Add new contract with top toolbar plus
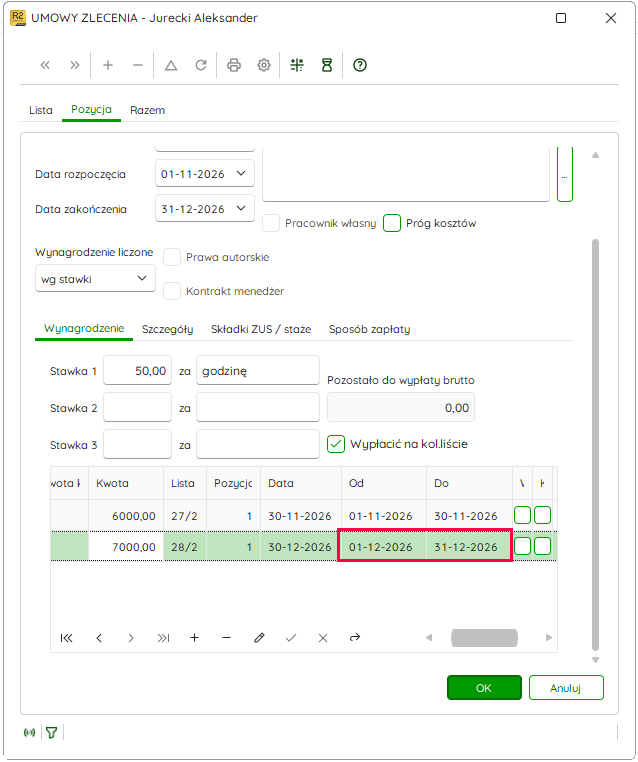The height and width of the screenshot is (762, 638). point(108,65)
